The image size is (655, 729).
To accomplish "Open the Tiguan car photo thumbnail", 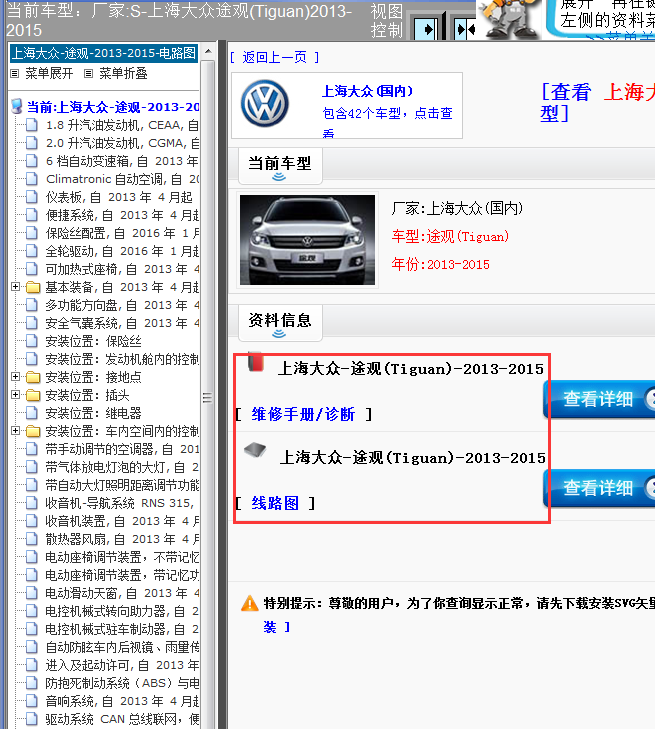I will 307,240.
